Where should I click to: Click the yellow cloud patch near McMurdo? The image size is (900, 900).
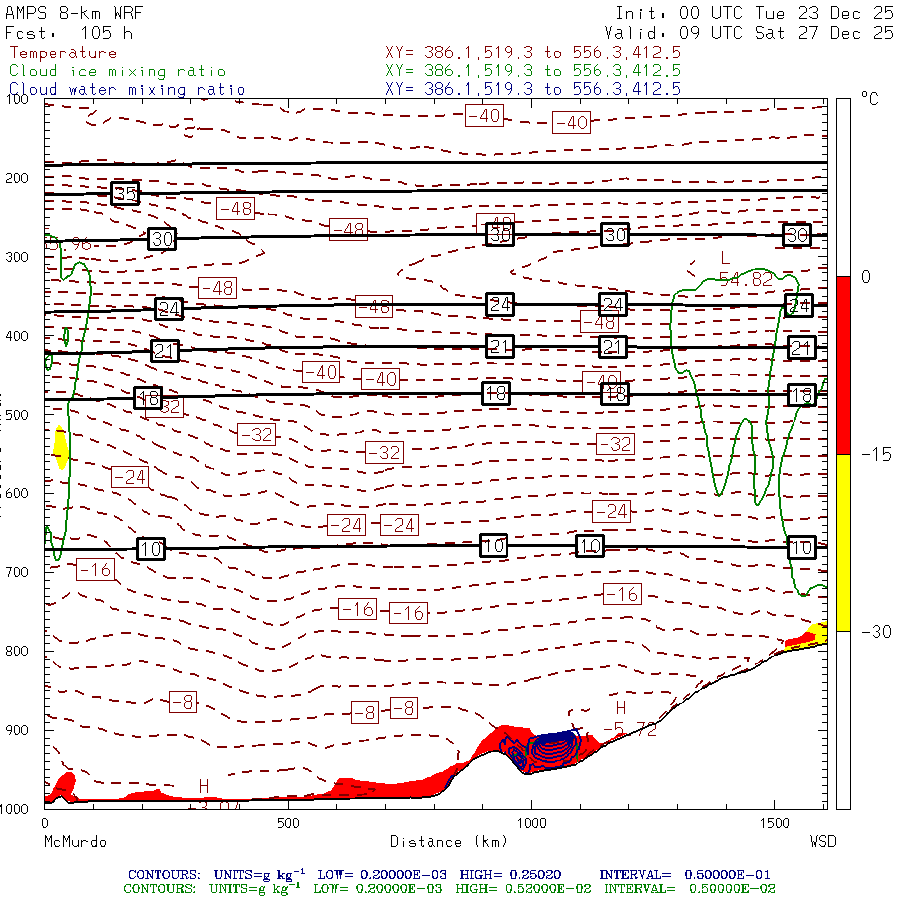[60, 448]
